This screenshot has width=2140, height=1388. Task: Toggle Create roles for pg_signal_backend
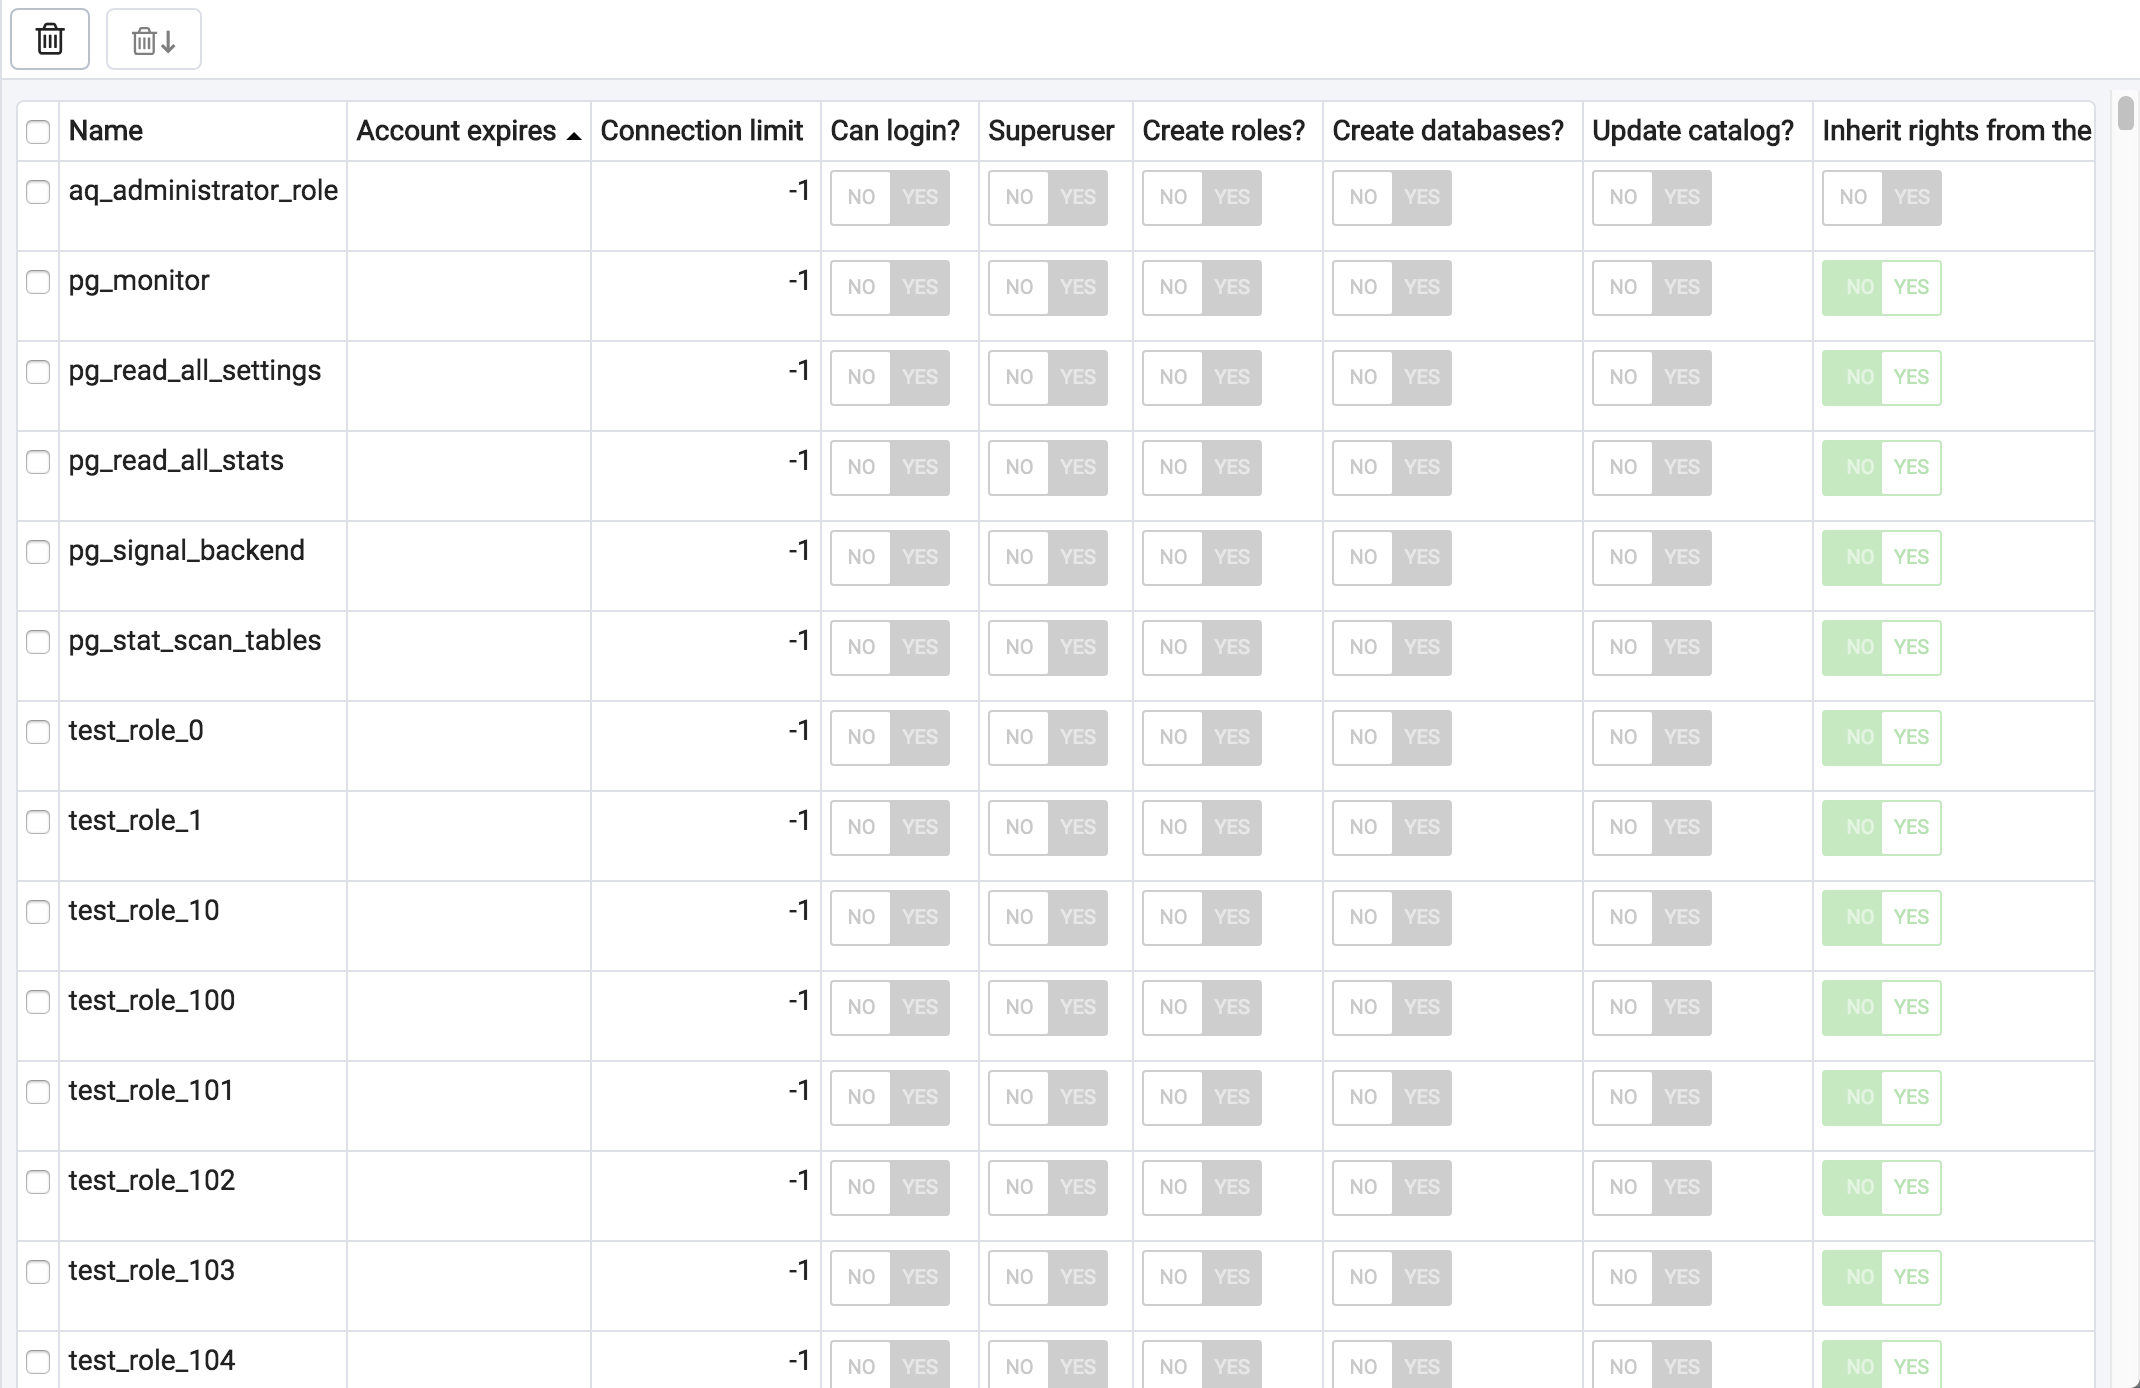(1201, 557)
